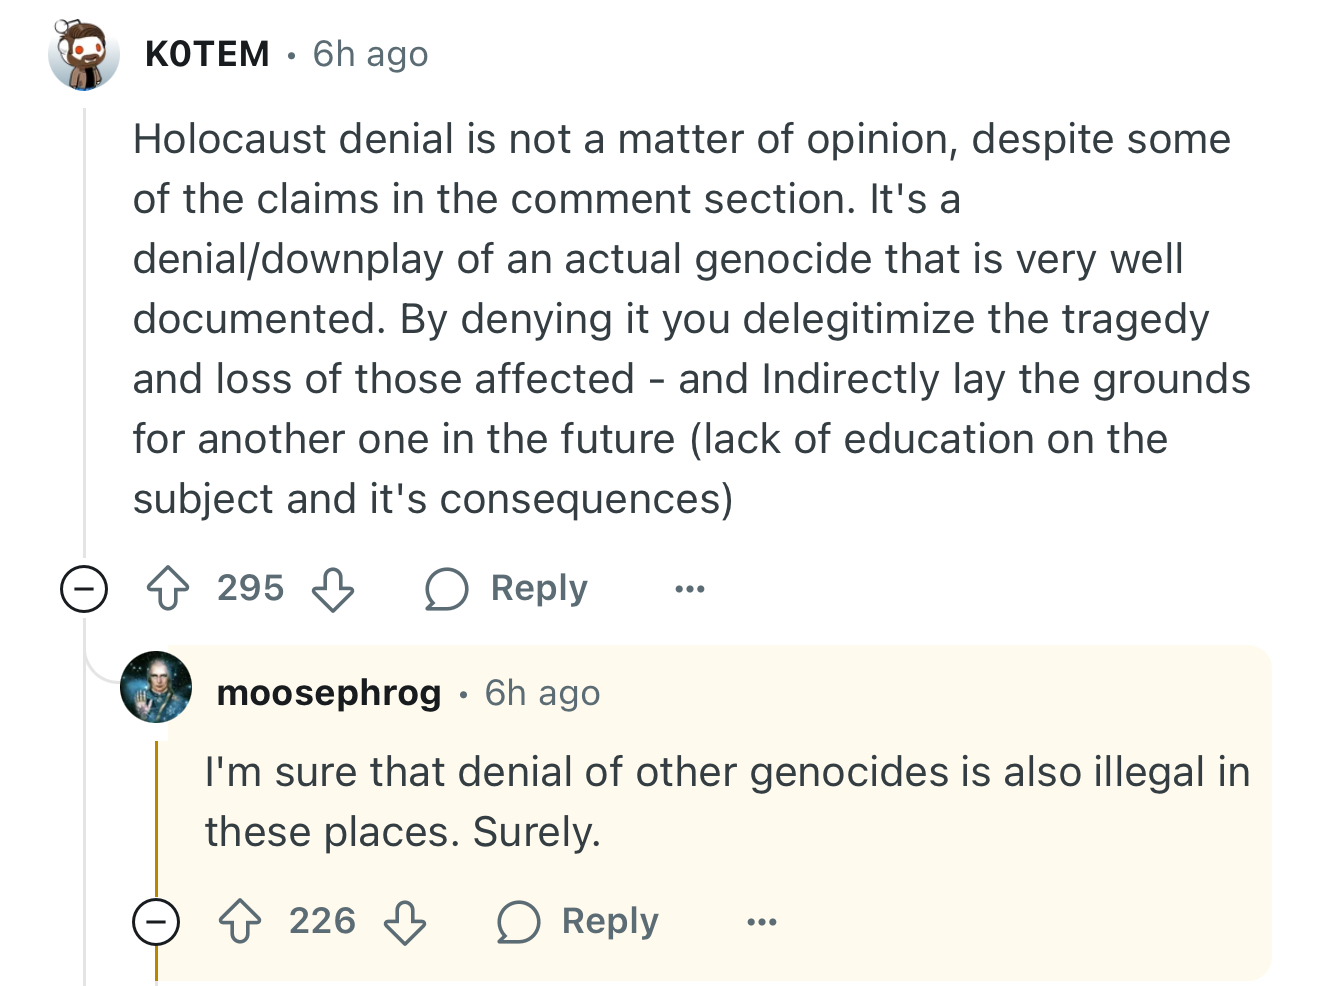Screen dimensions: 1320x986
Task: Downvote K0TEM's comment
Action: 333,589
